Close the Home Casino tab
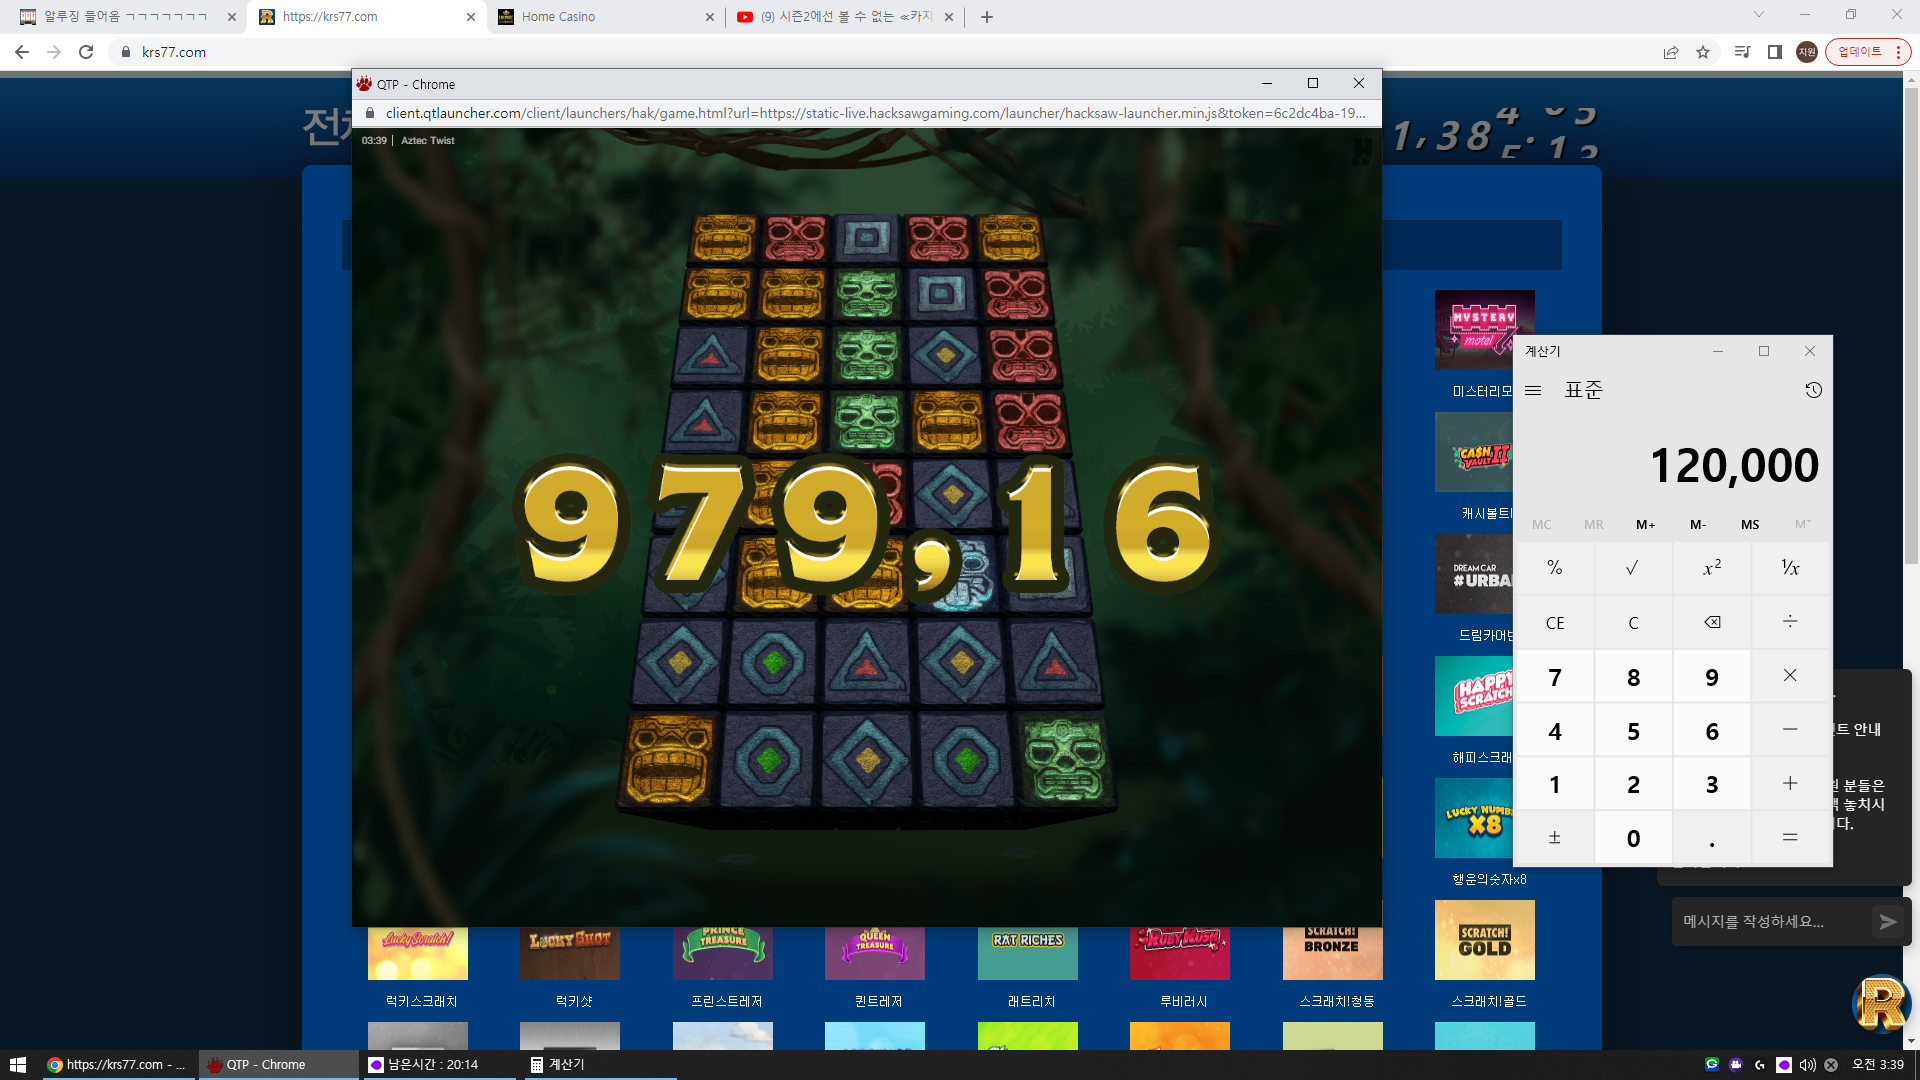Image resolution: width=1920 pixels, height=1080 pixels. pyautogui.click(x=710, y=17)
